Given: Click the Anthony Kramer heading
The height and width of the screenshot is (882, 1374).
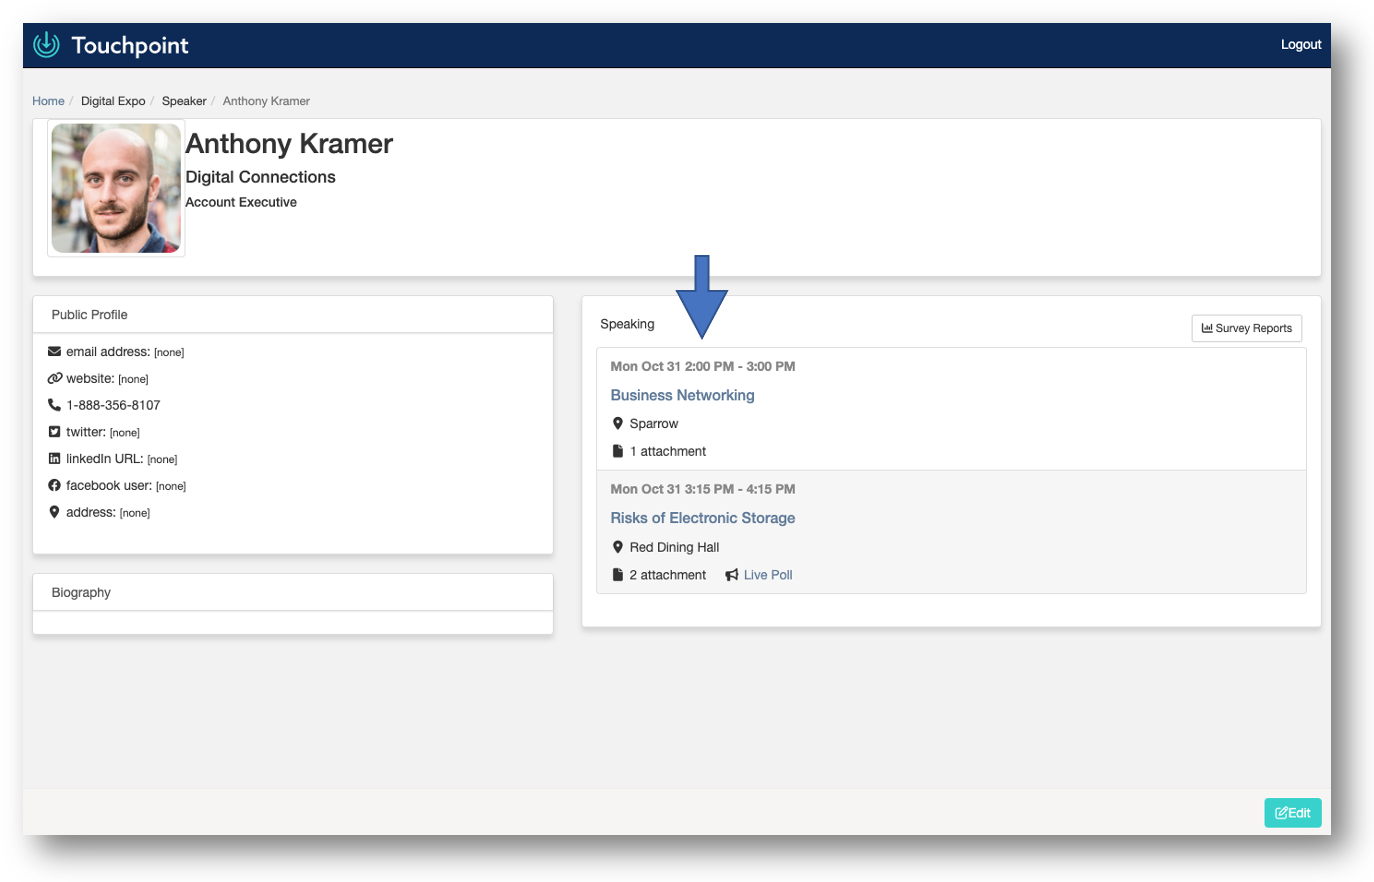Looking at the screenshot, I should [x=289, y=144].
